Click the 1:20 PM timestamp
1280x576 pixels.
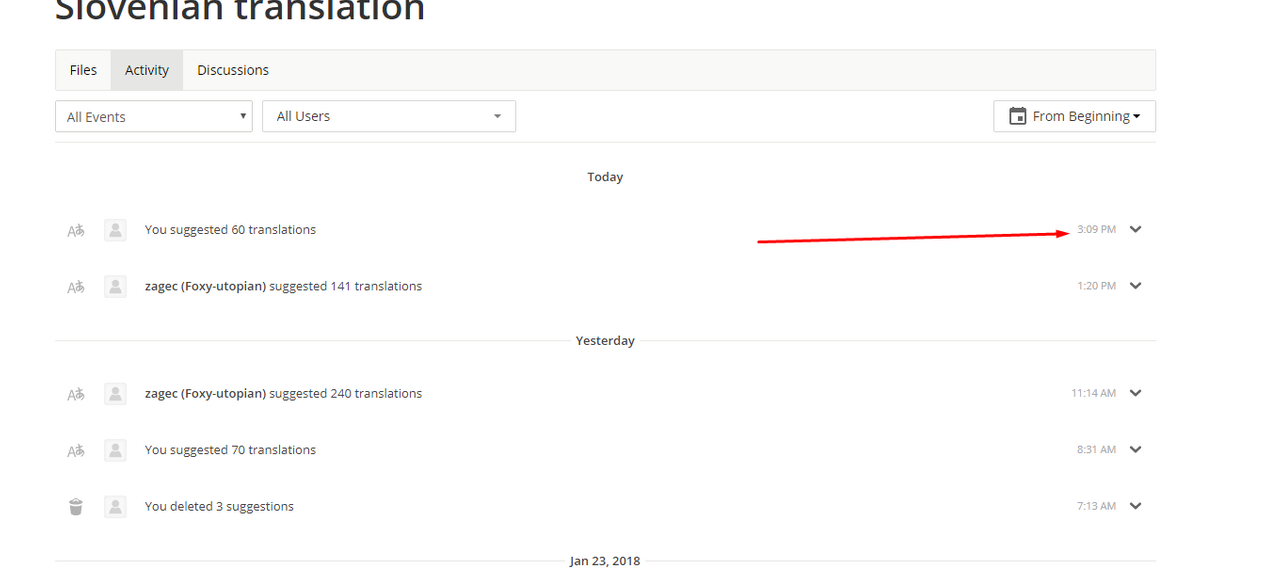point(1096,286)
